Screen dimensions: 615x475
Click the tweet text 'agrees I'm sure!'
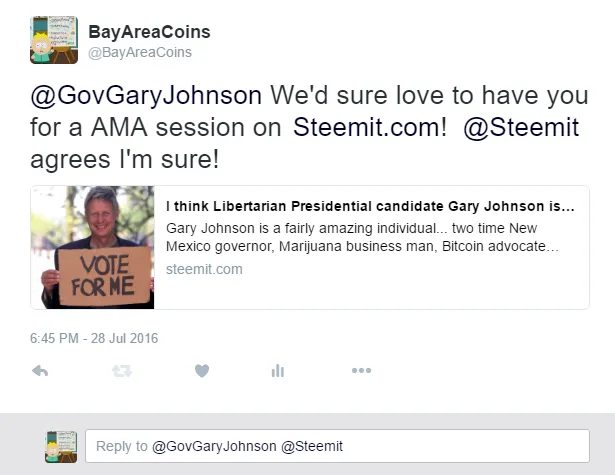[124, 160]
